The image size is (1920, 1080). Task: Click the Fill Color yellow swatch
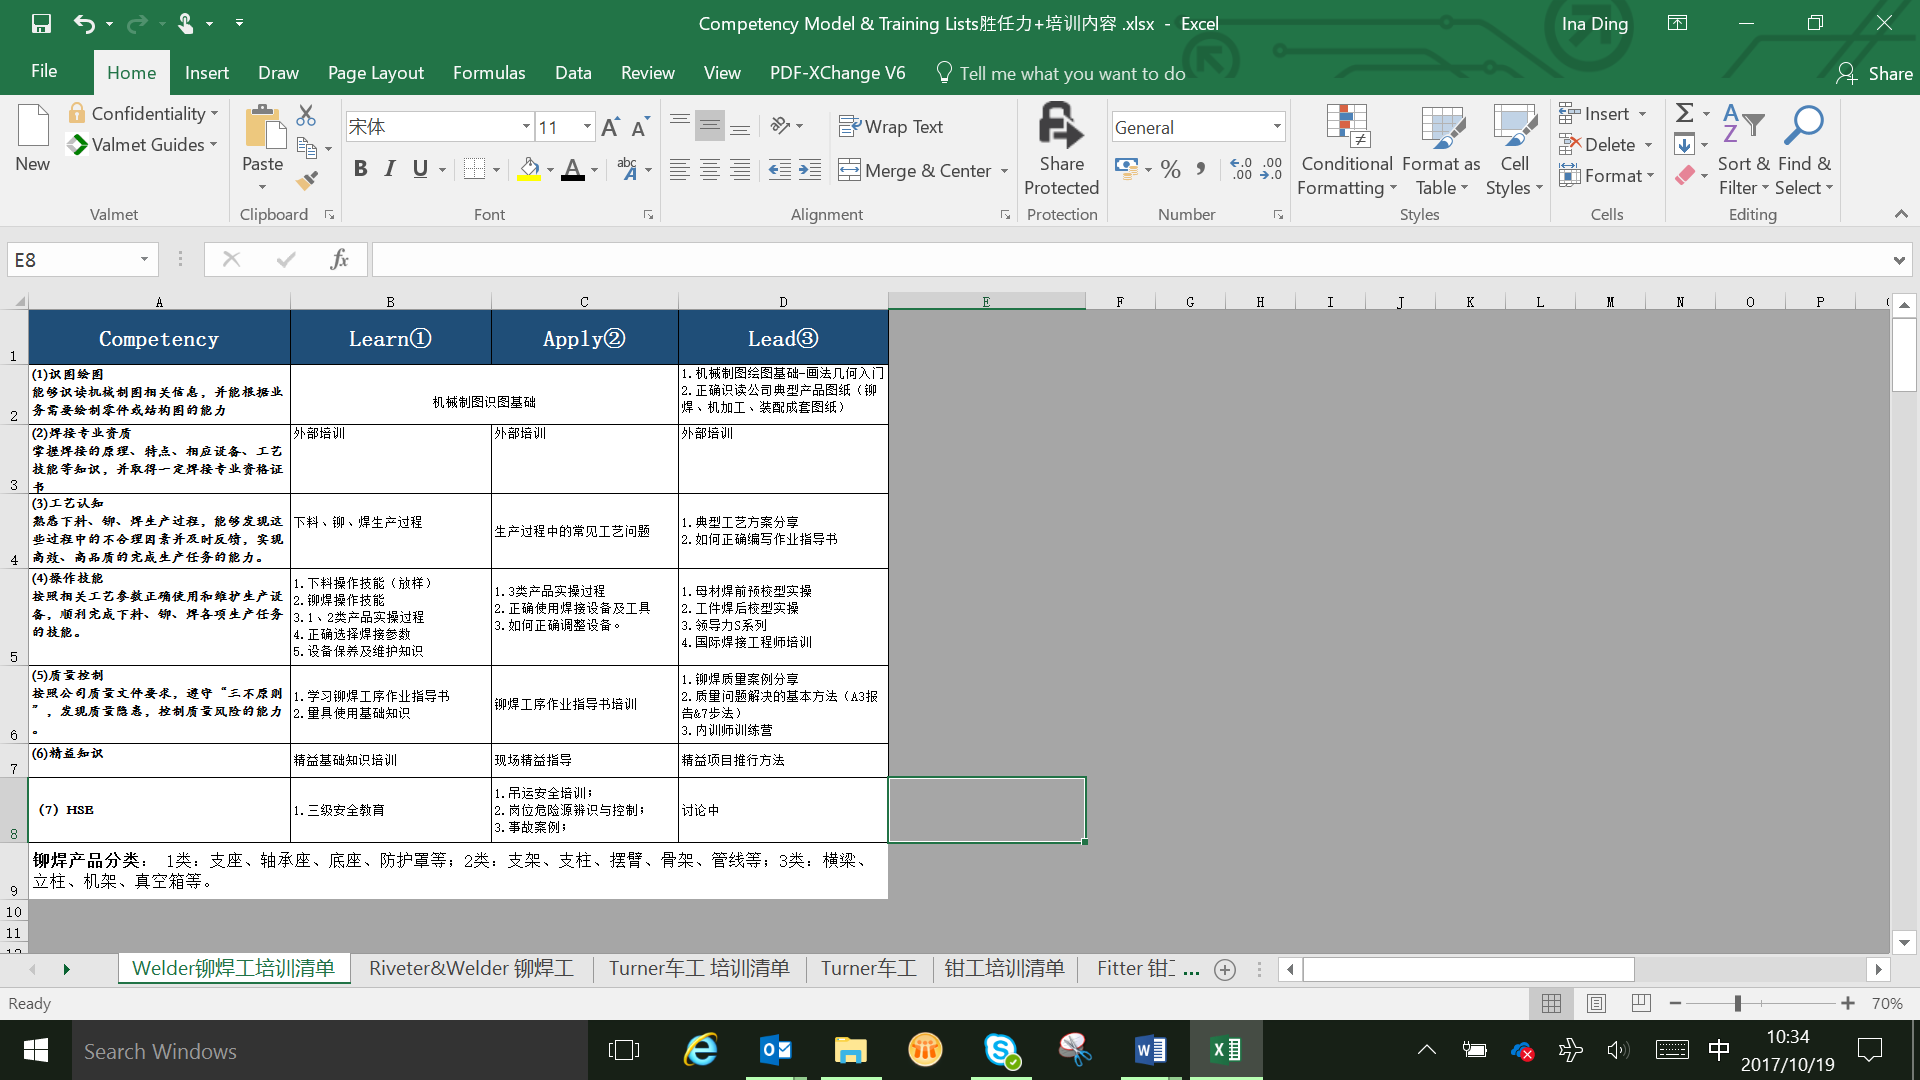point(529,170)
